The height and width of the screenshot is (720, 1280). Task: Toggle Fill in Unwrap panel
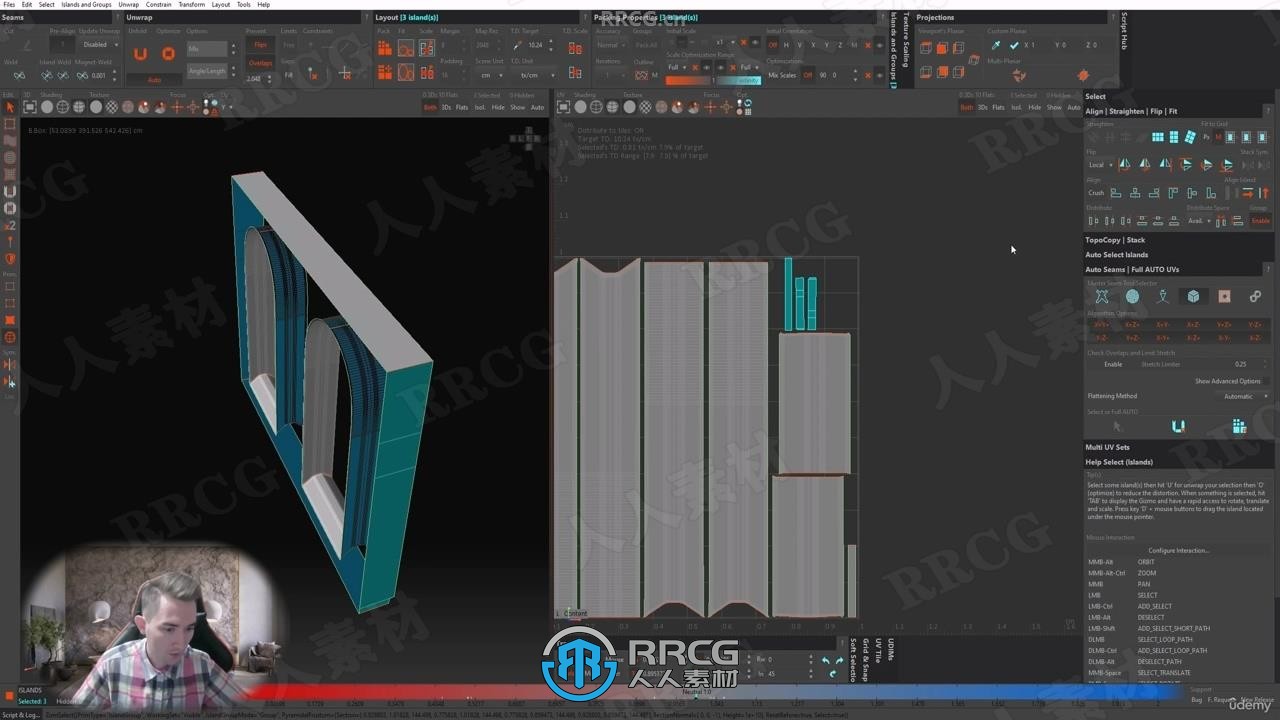[289, 75]
